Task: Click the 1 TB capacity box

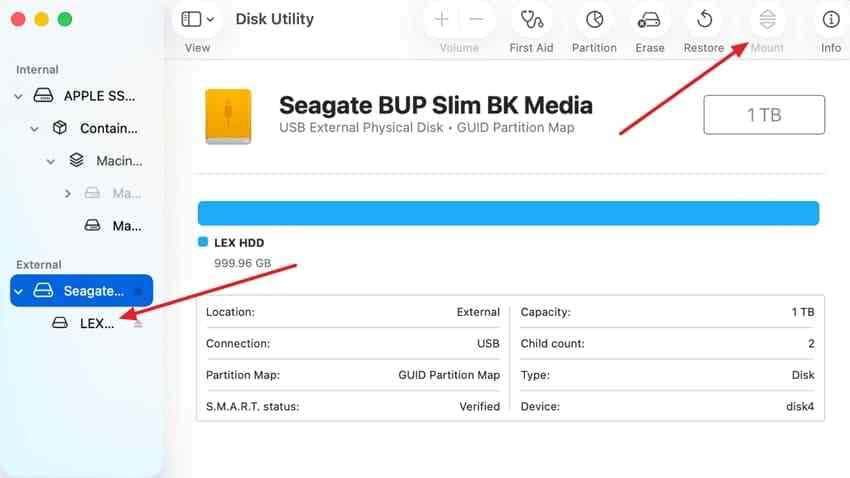Action: coord(764,115)
